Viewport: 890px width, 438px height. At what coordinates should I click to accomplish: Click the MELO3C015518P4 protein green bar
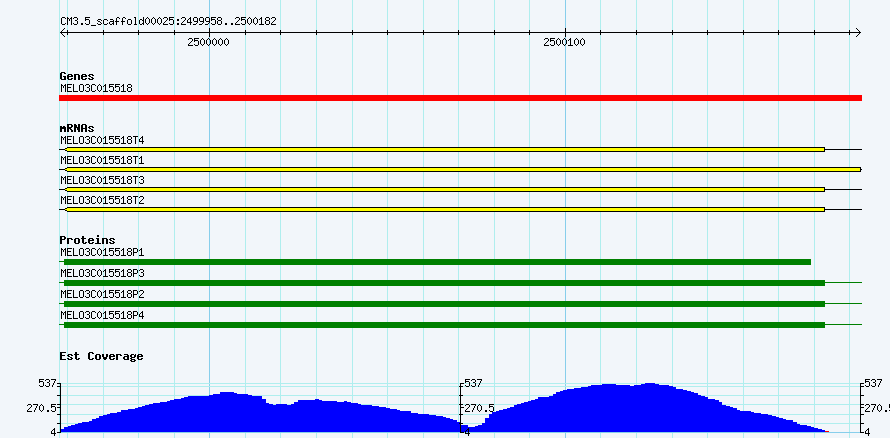click(444, 325)
